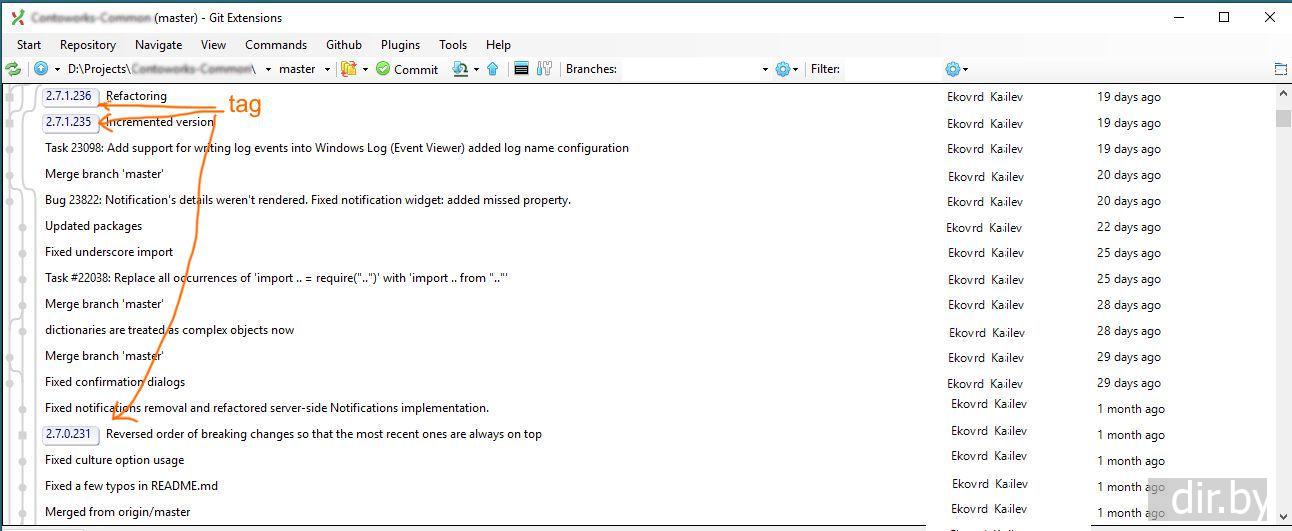Open the pull options dropdown arrow

(x=476, y=70)
